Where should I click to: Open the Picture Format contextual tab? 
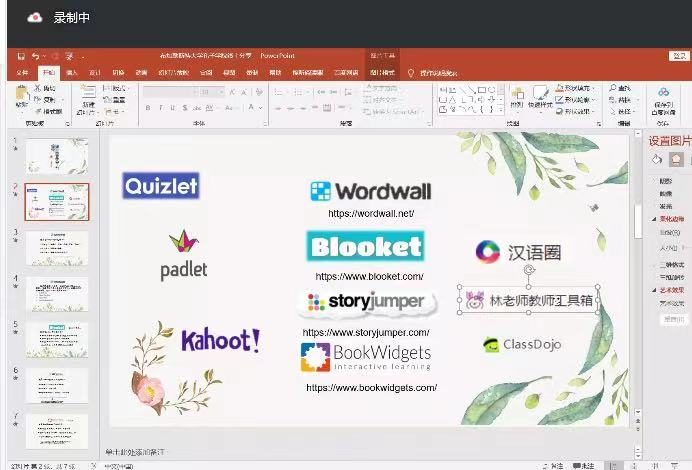tap(382, 72)
